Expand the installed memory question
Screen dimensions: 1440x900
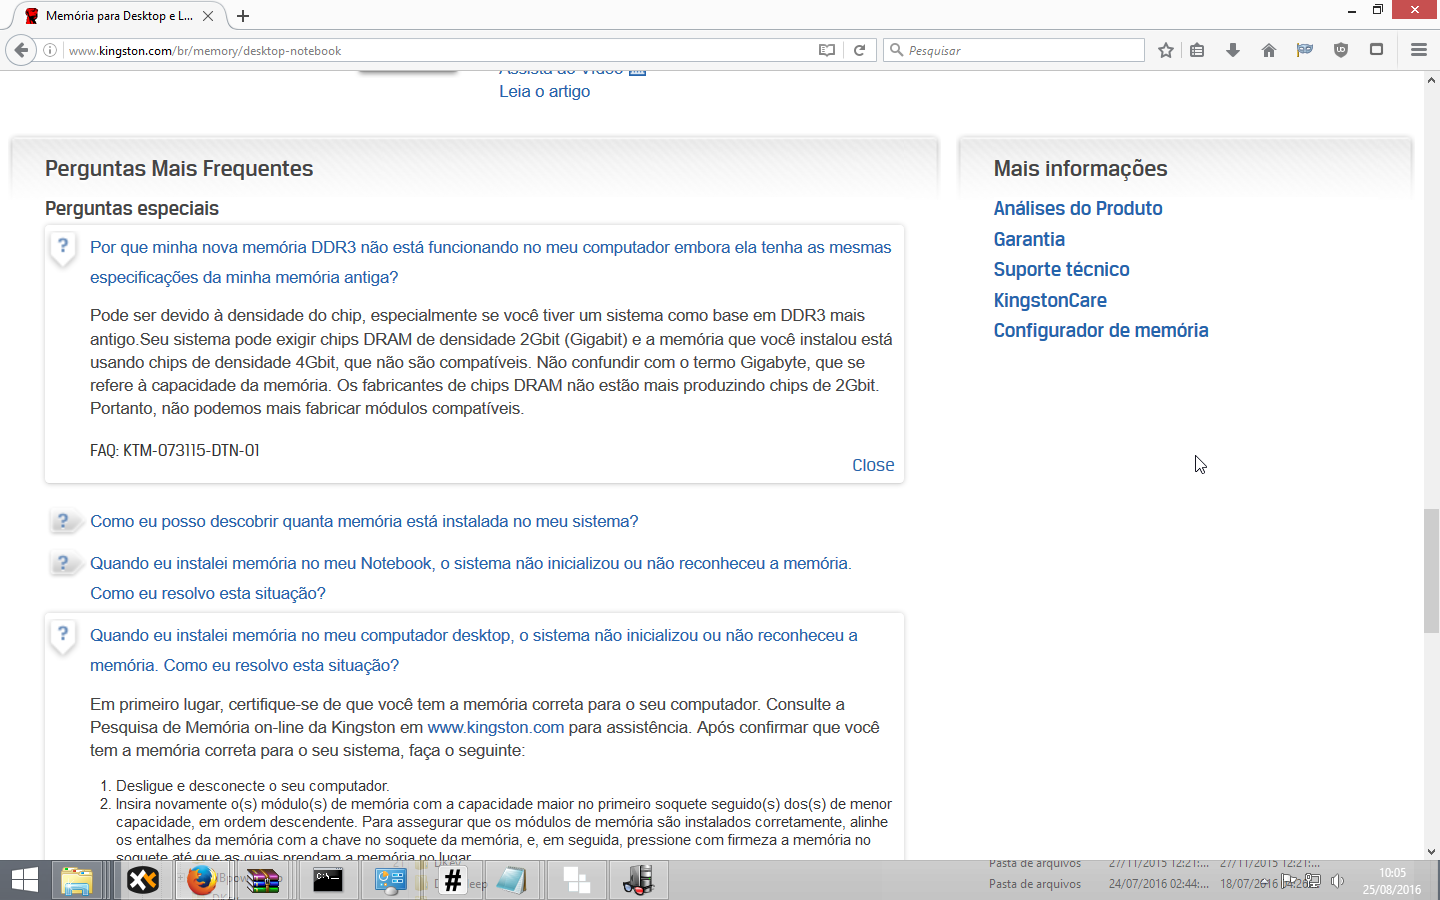tap(364, 521)
